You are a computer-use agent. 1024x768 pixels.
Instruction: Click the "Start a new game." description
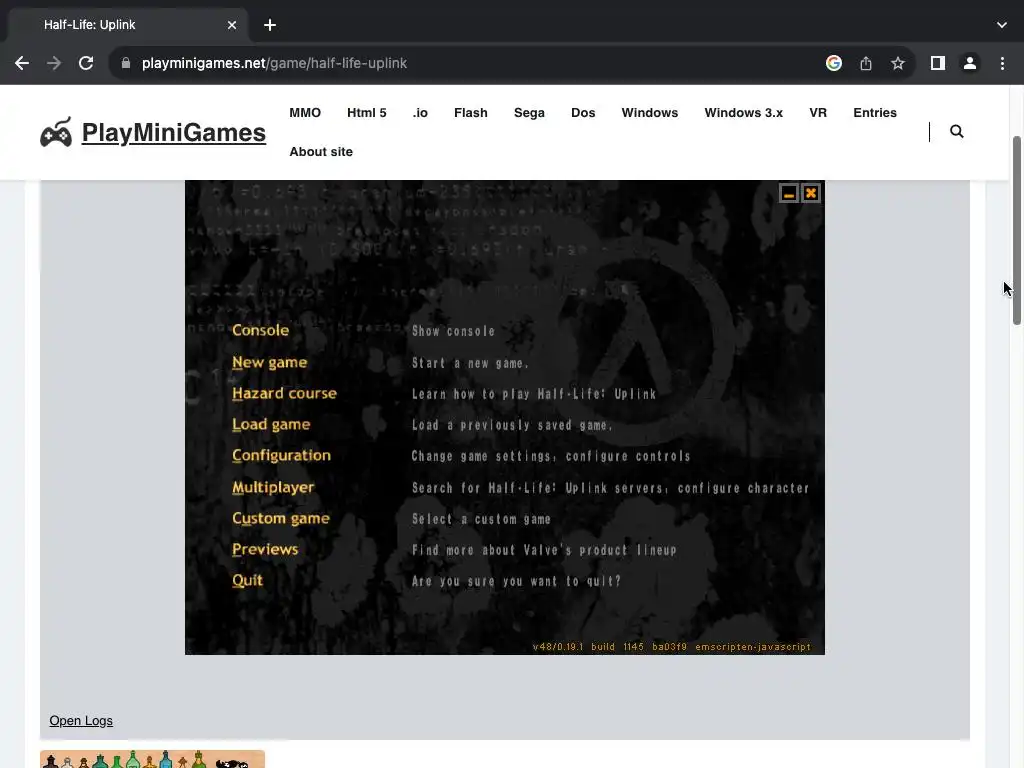470,363
